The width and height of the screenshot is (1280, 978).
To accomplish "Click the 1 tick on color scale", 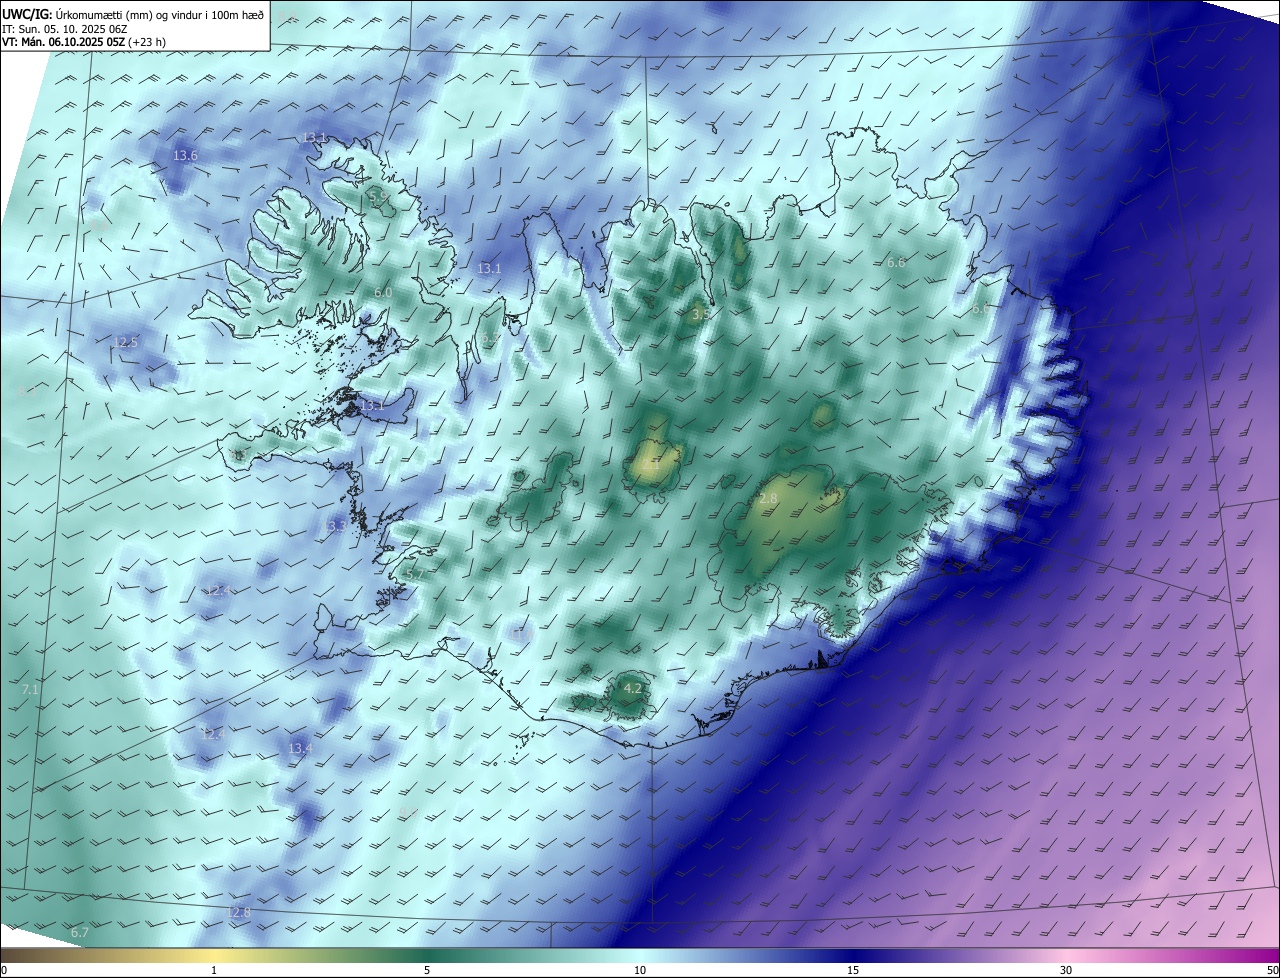I will pyautogui.click(x=214, y=970).
